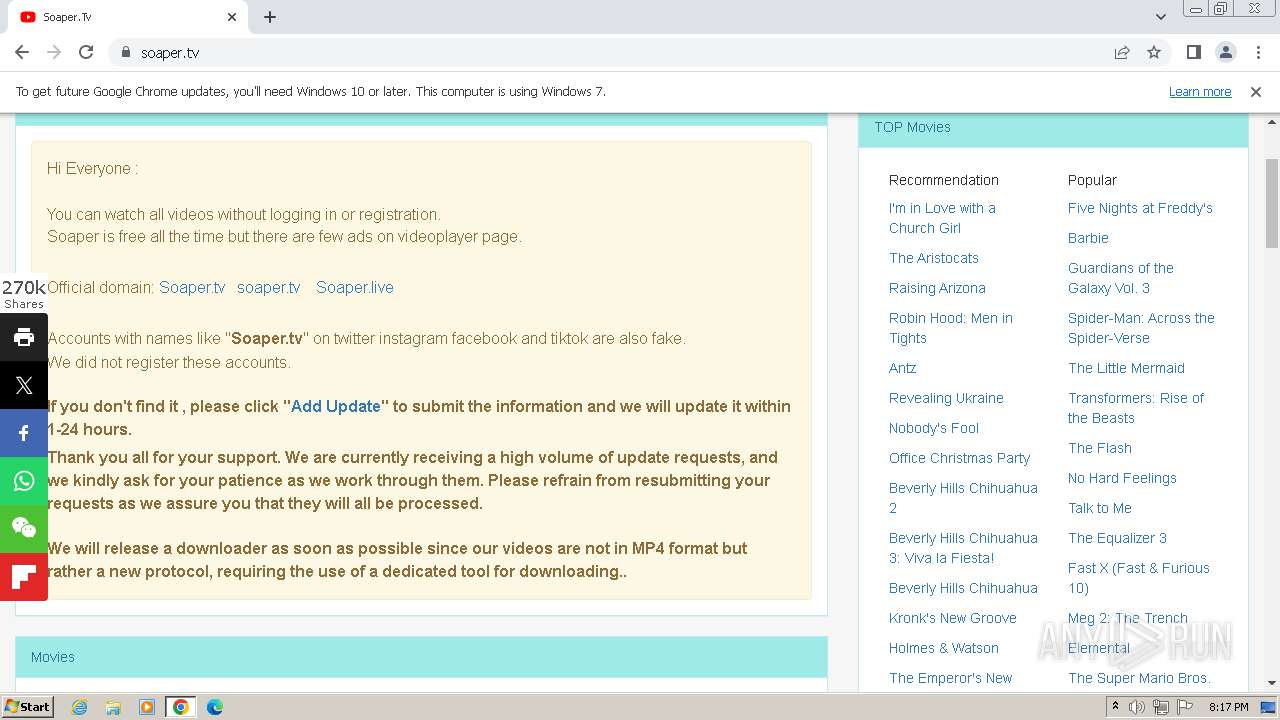Open the Learn more link

(x=1200, y=91)
